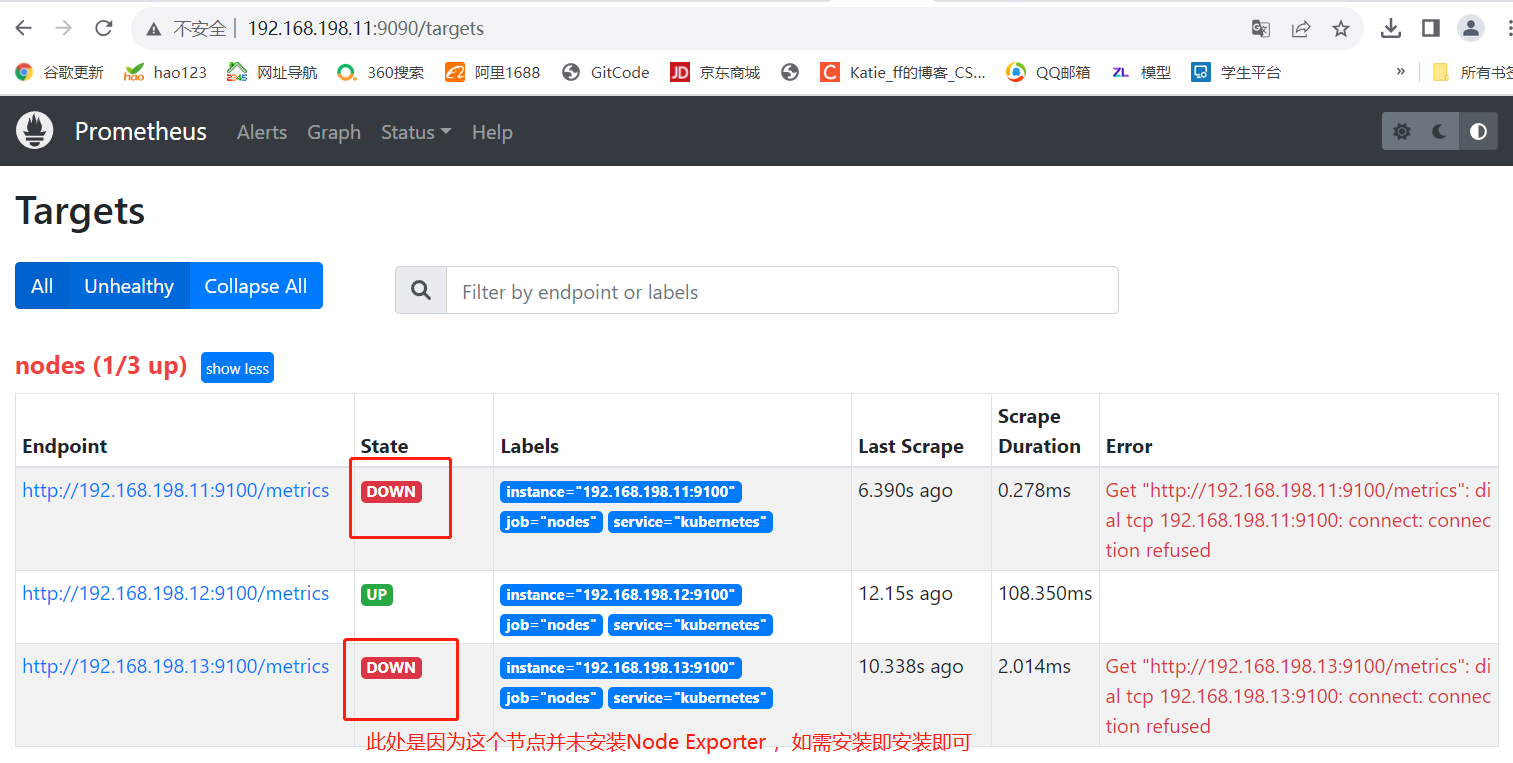Screen dimensions: 1513x763
Task: Click the browser back arrow
Action: (x=24, y=28)
